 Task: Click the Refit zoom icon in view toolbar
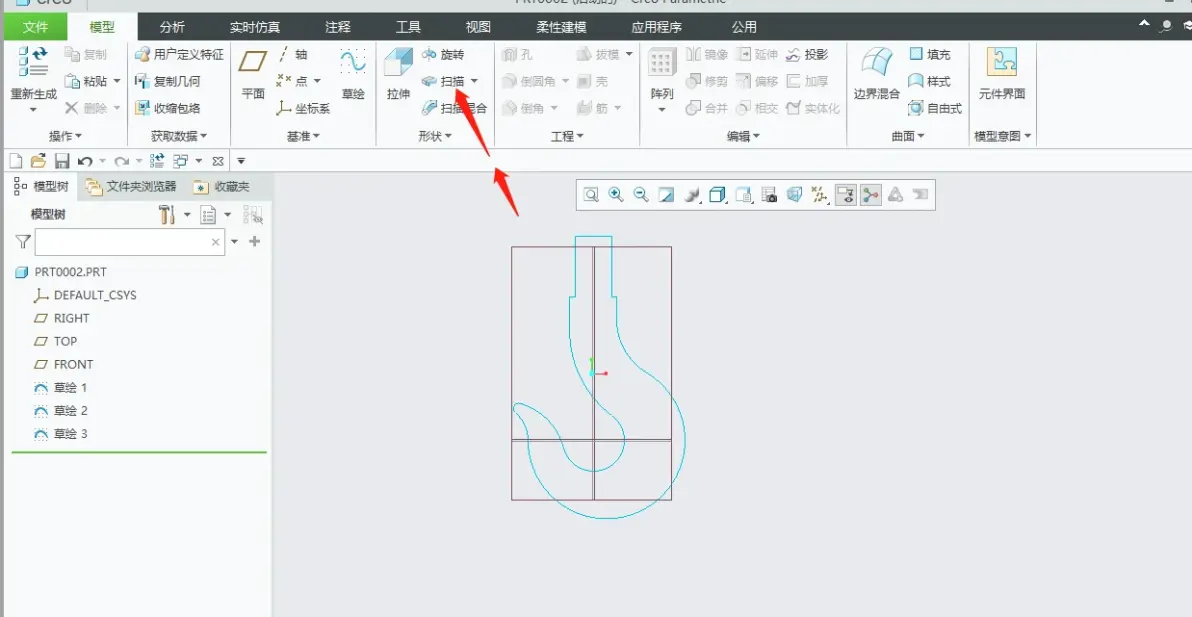pos(591,195)
